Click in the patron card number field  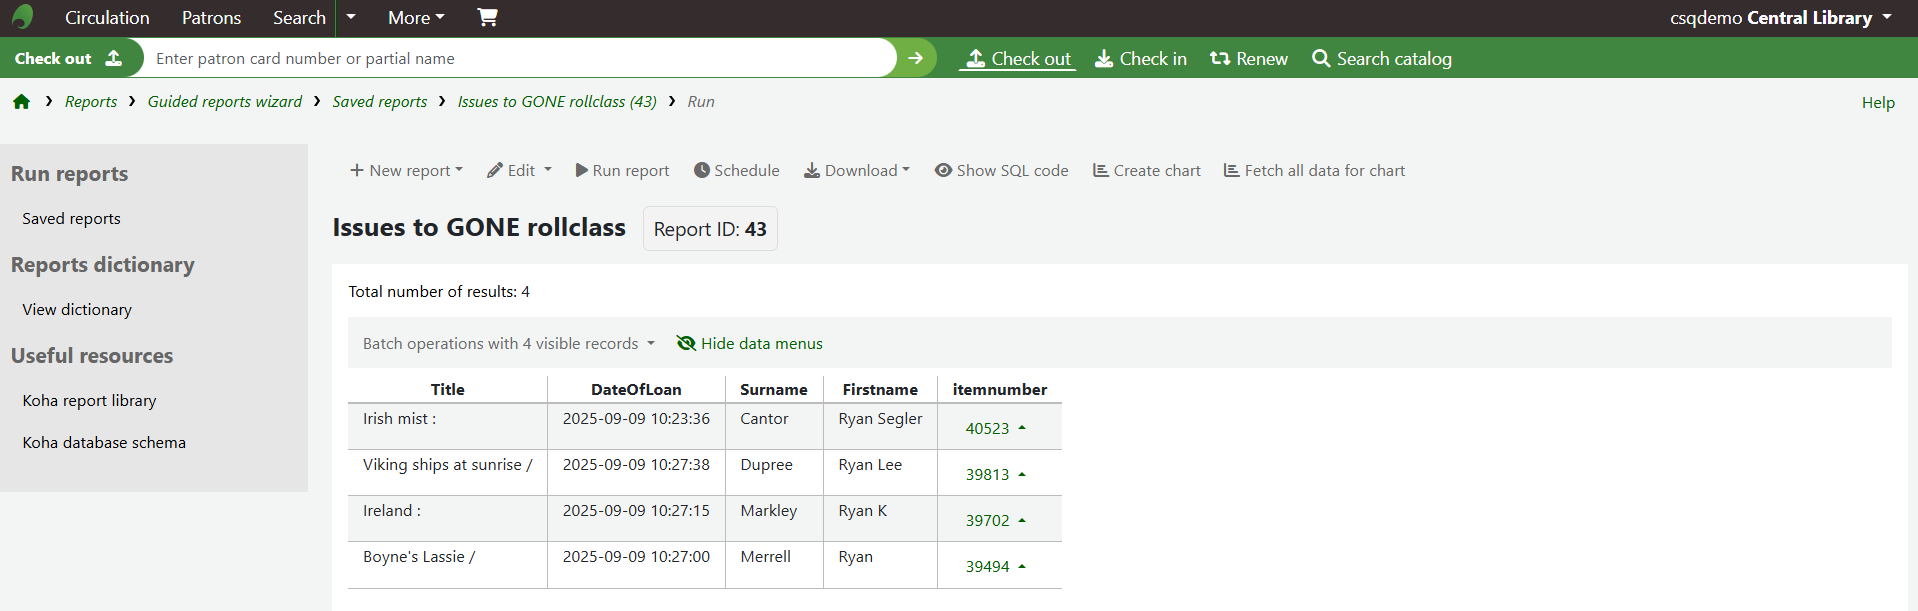pyautogui.click(x=520, y=59)
